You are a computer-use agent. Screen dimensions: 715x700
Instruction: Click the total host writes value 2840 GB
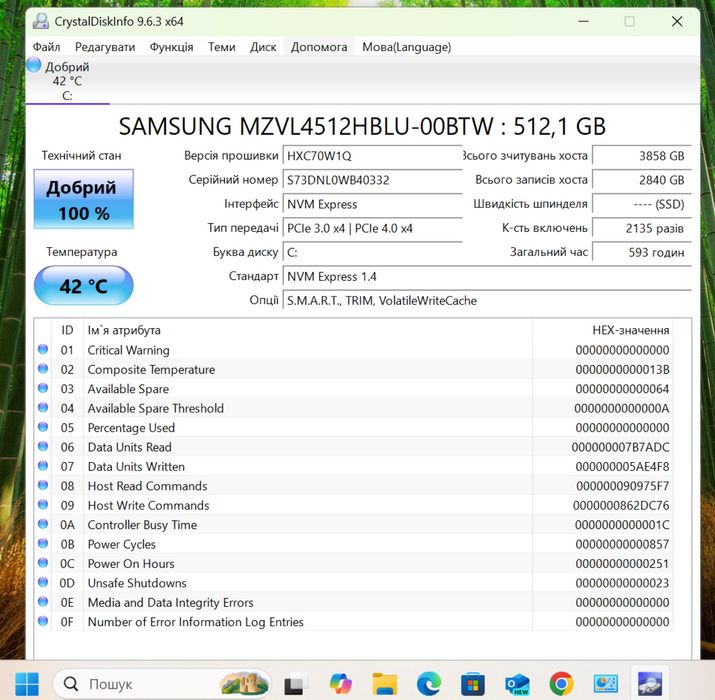642,180
